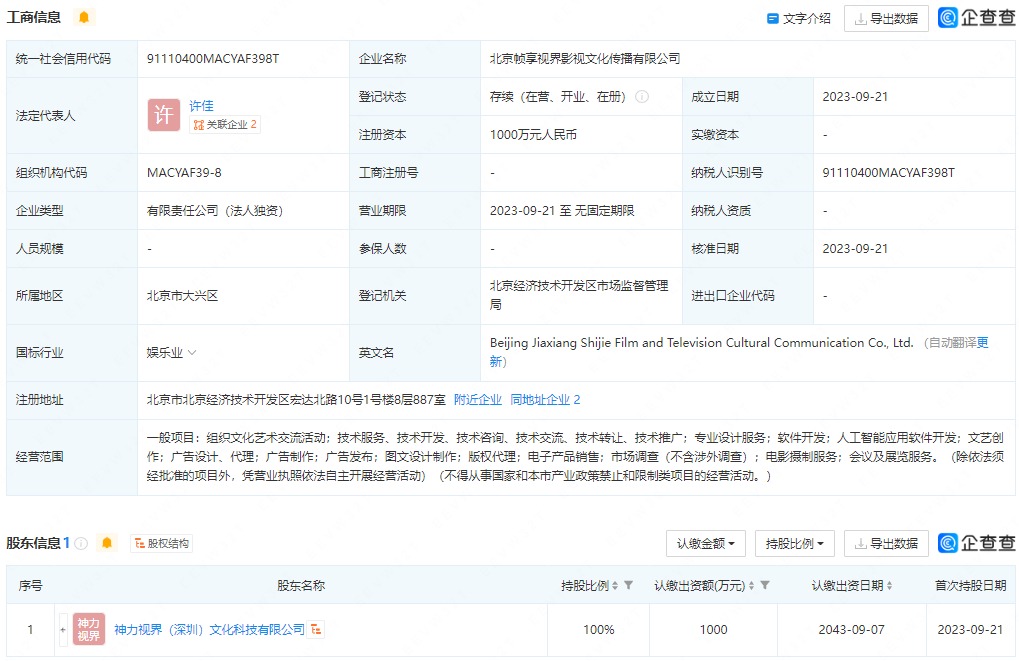Click the 企查查 logo beside 工商信息 header
The height and width of the screenshot is (661, 1019).
click(976, 18)
